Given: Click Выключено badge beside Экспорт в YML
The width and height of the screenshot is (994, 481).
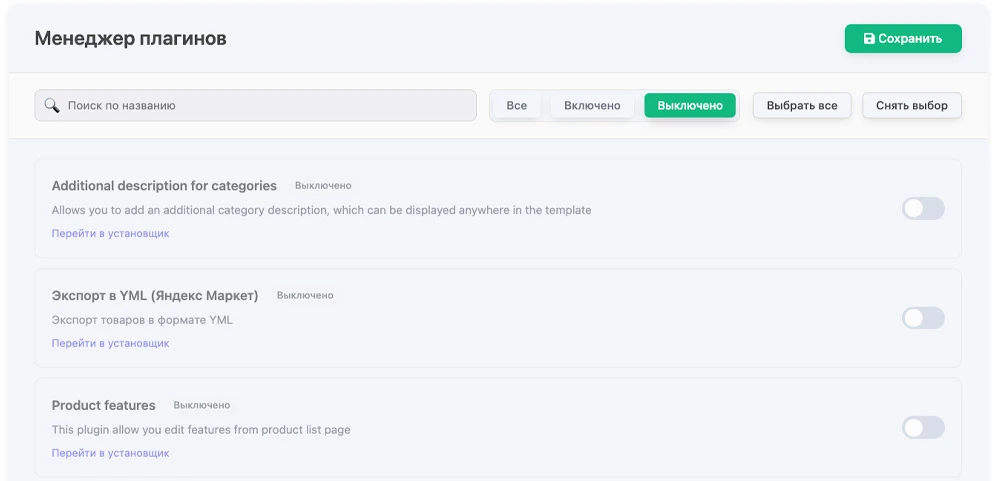Looking at the screenshot, I should coord(305,296).
